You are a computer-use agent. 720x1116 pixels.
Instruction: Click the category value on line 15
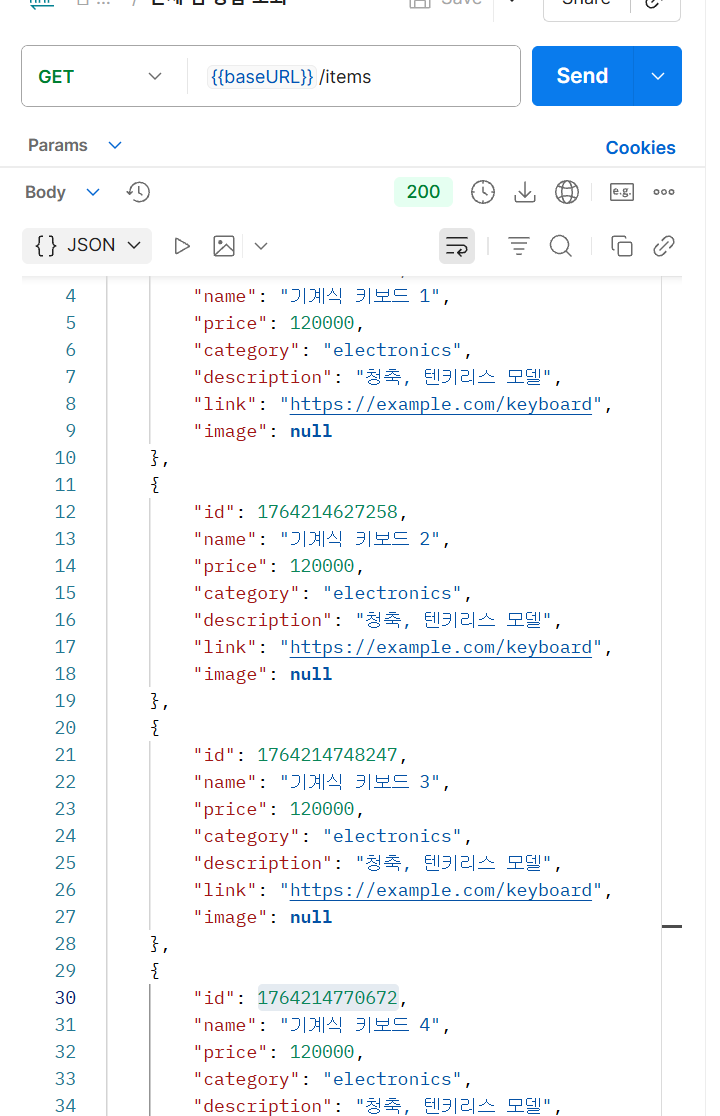[x=392, y=593]
